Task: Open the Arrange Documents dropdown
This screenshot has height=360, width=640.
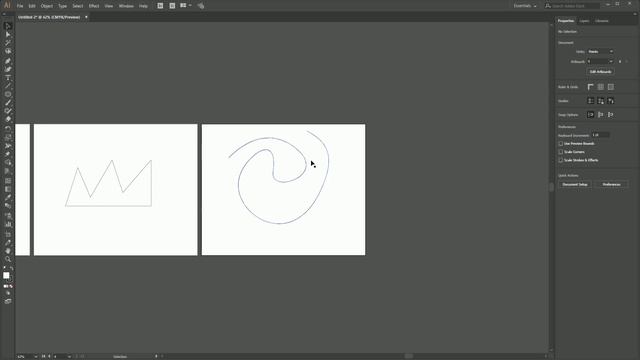Action: [185, 6]
